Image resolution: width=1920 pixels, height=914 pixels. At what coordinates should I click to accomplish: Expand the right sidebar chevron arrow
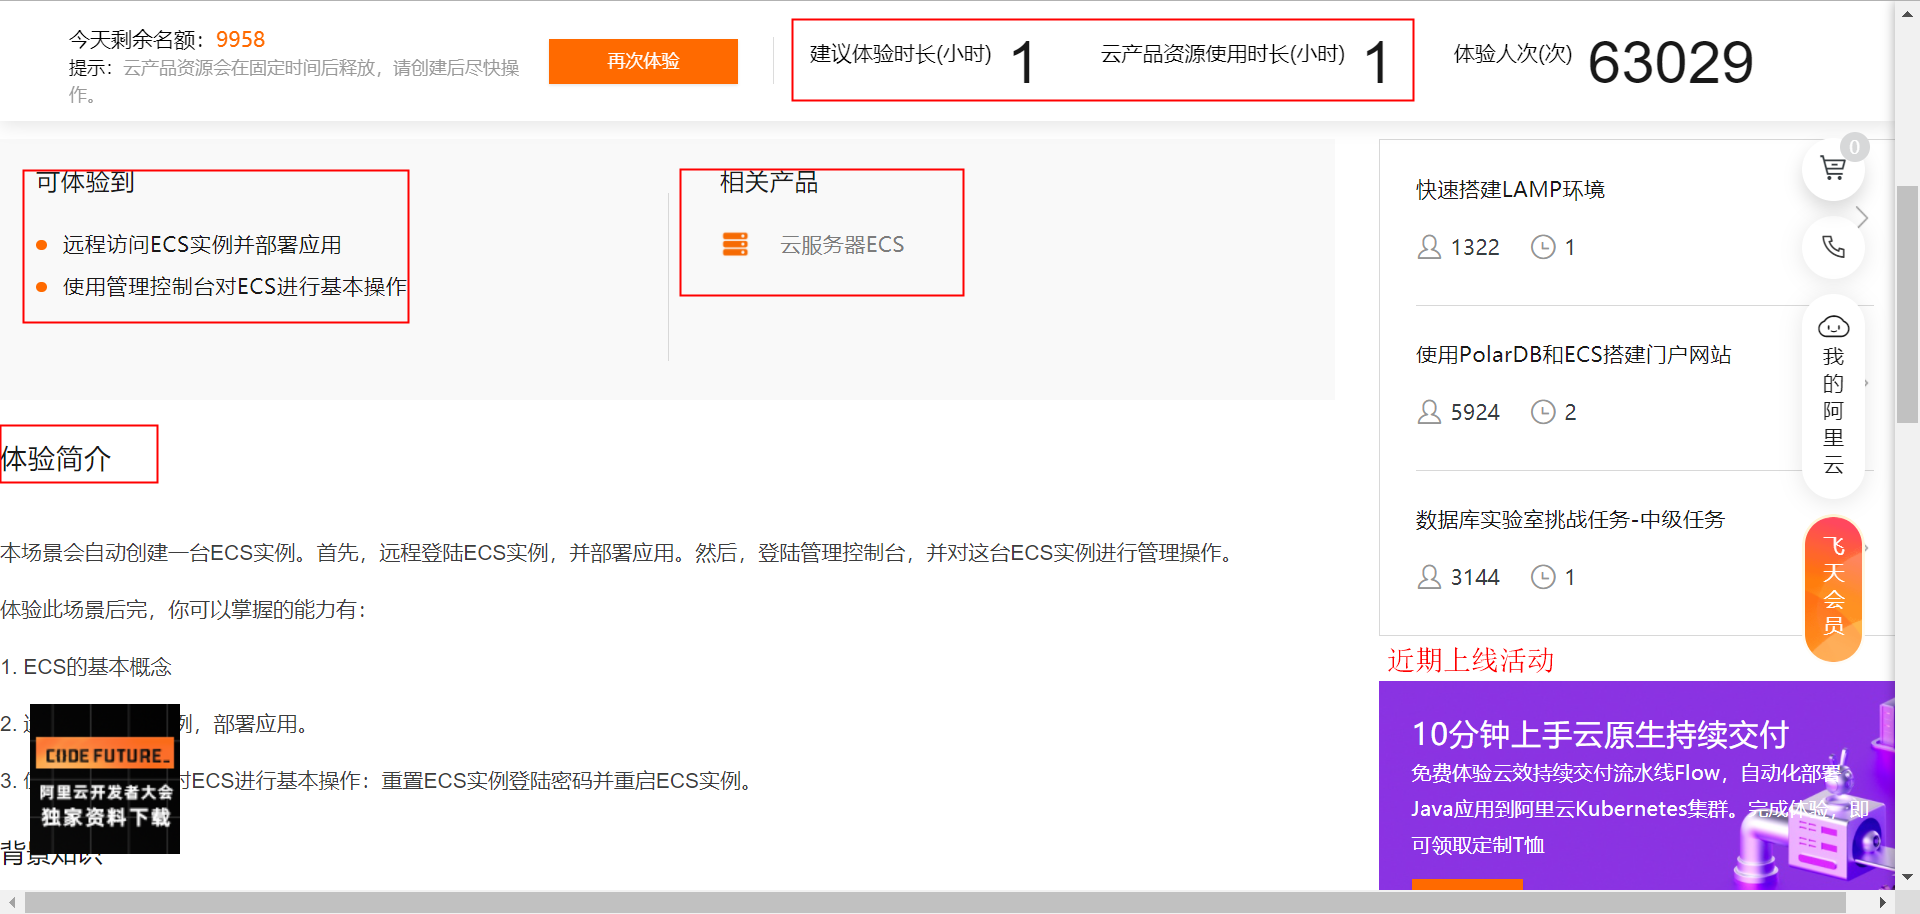tap(1861, 217)
